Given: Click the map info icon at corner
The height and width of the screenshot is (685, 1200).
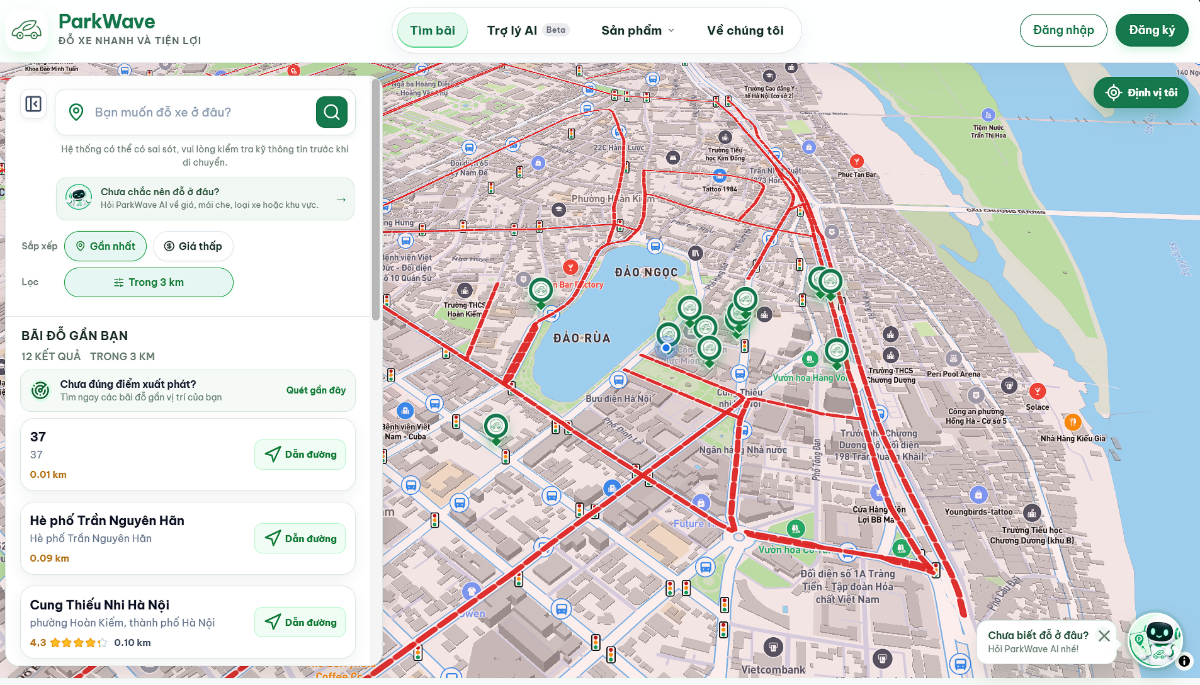Looking at the screenshot, I should click(1184, 661).
